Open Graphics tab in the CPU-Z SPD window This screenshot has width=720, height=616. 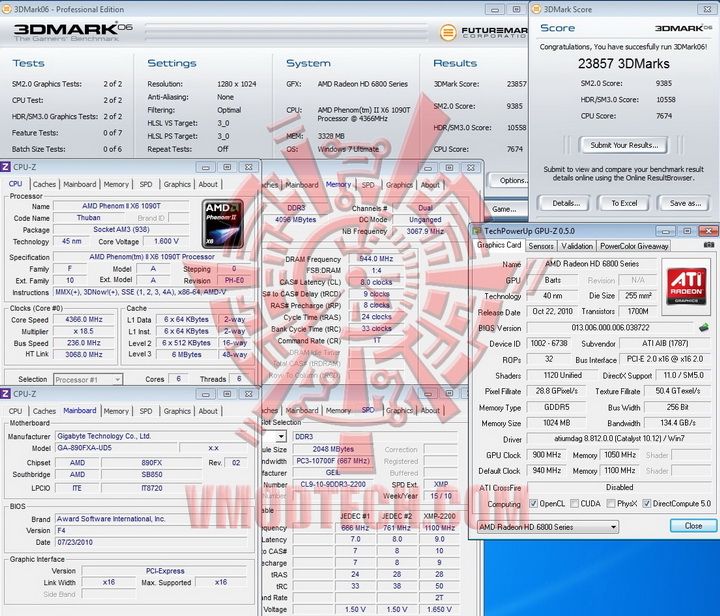pyautogui.click(x=399, y=410)
